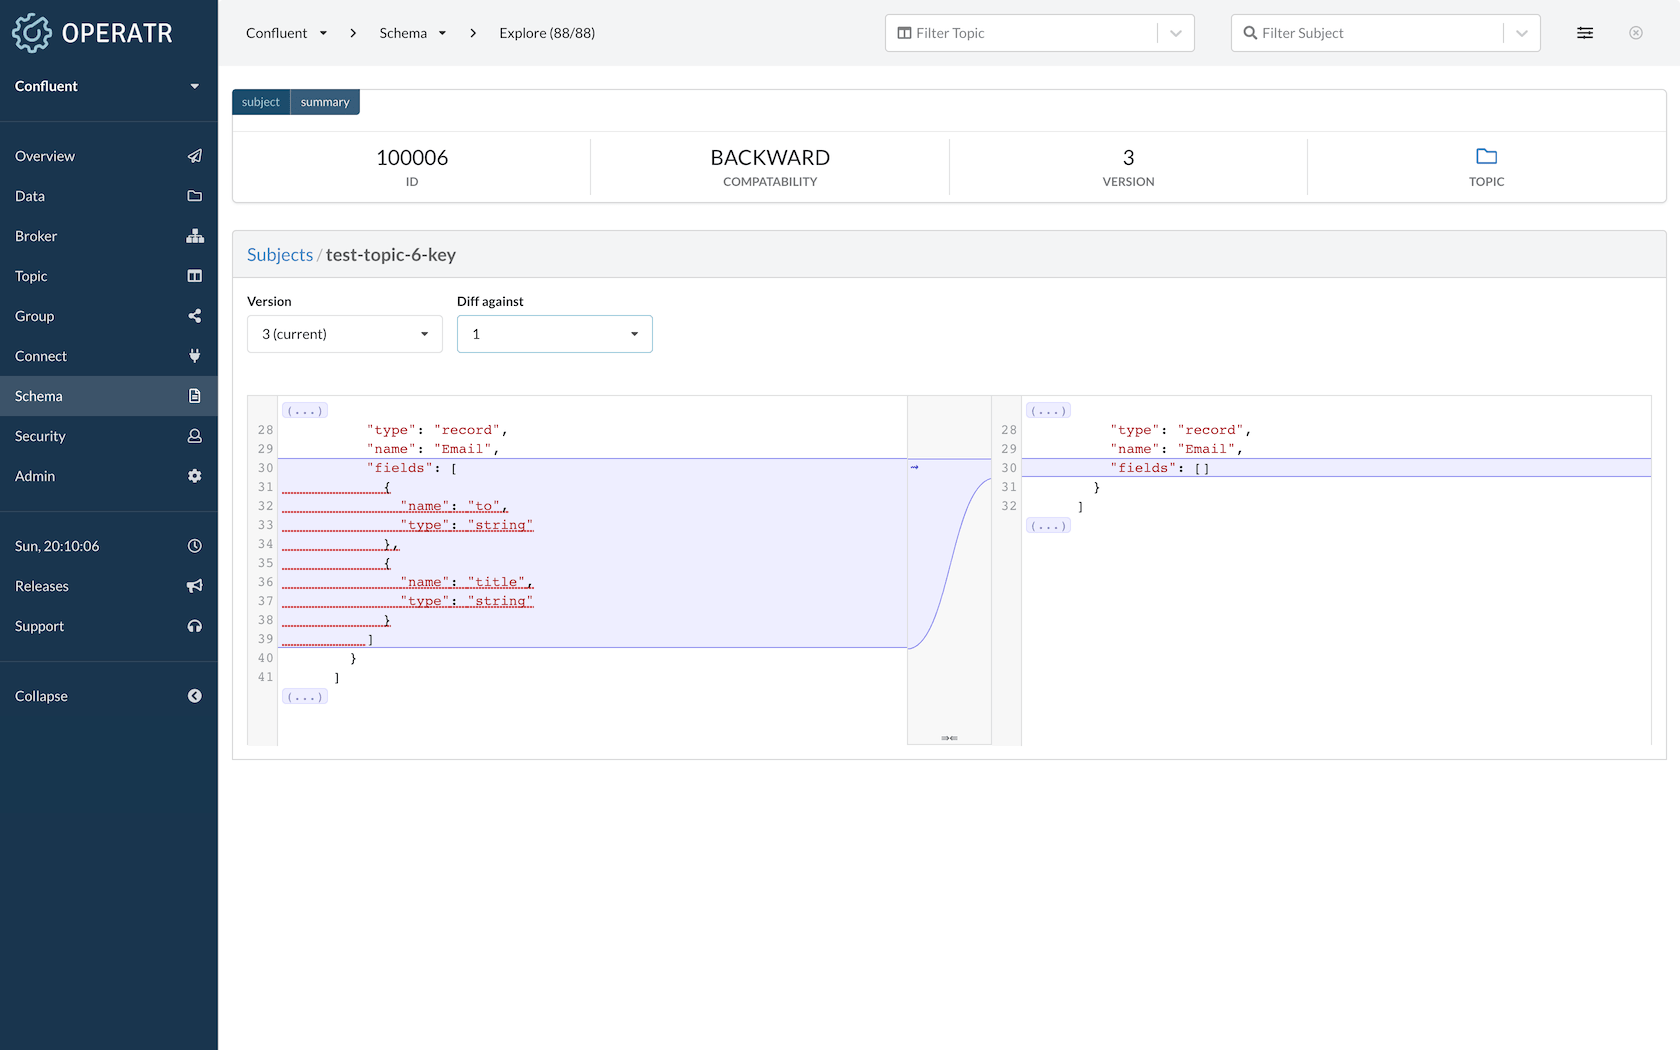Open the Data folder icon
The height and width of the screenshot is (1050, 1680).
point(195,196)
